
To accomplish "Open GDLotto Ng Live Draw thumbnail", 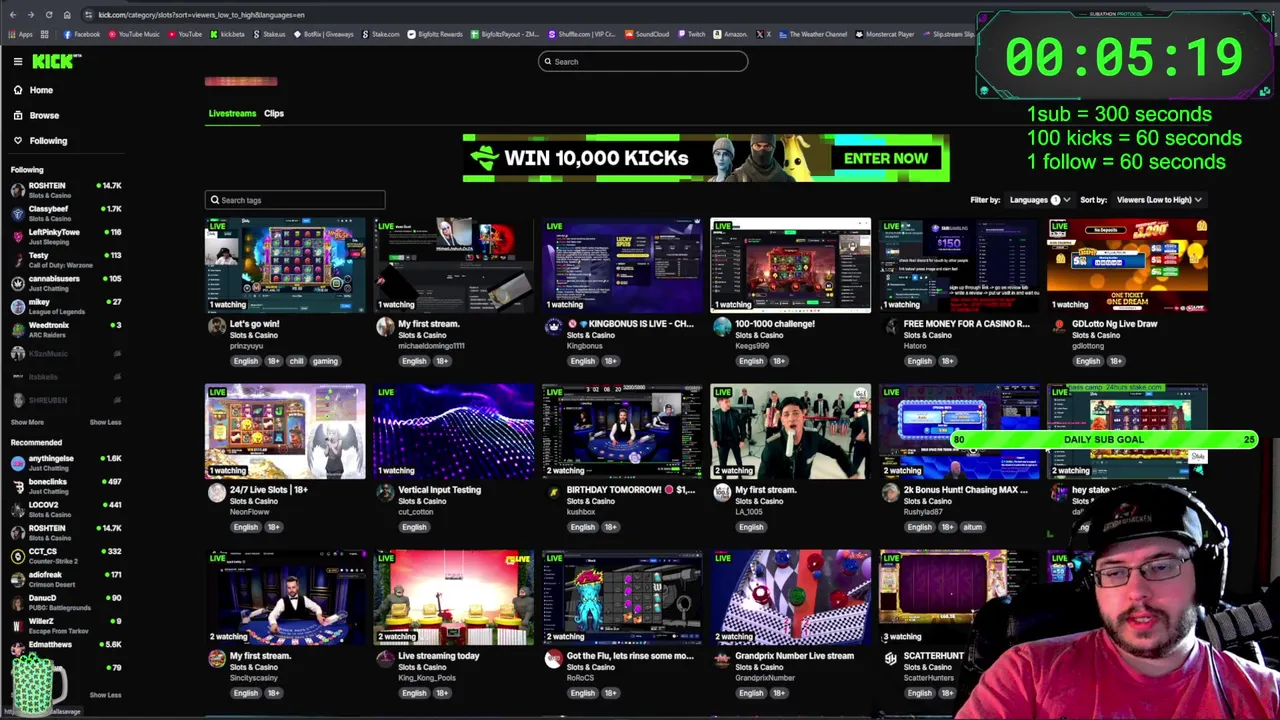I will pyautogui.click(x=1128, y=265).
